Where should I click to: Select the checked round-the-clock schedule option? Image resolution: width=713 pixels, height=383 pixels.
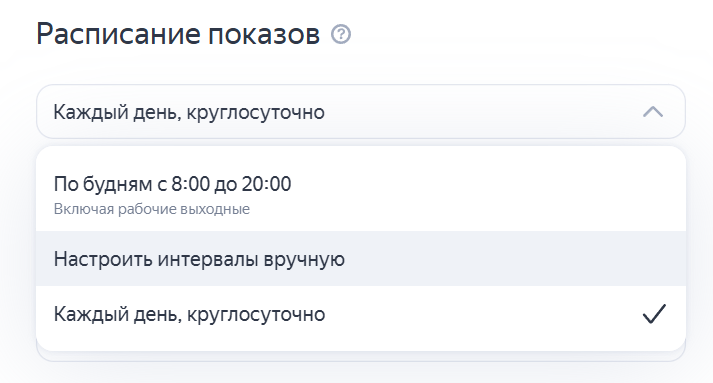click(x=361, y=314)
